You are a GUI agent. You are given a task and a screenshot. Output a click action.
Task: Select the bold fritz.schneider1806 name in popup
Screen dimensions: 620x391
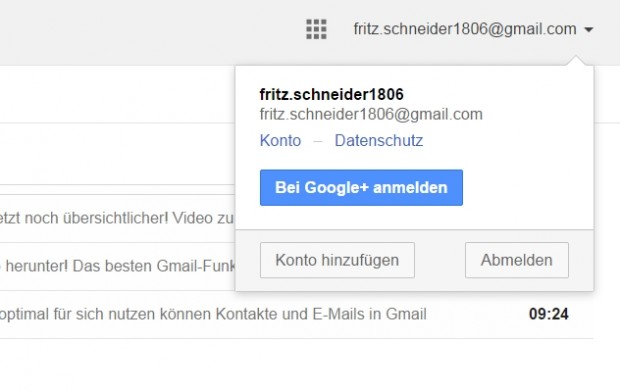[x=331, y=94]
